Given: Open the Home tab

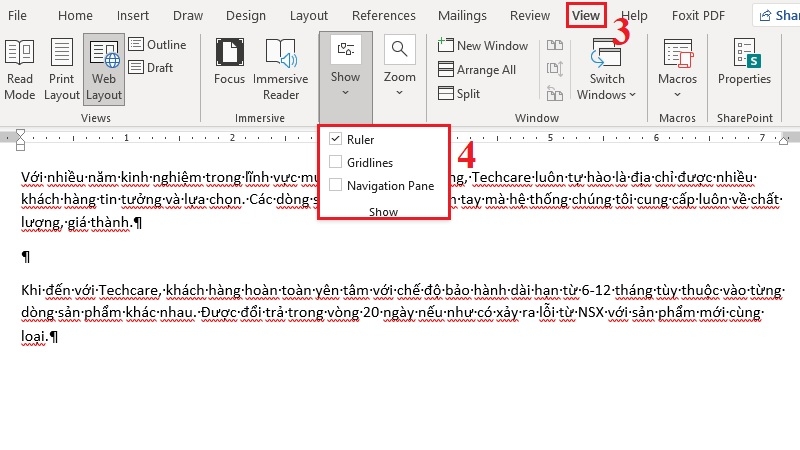Looking at the screenshot, I should tap(75, 16).
